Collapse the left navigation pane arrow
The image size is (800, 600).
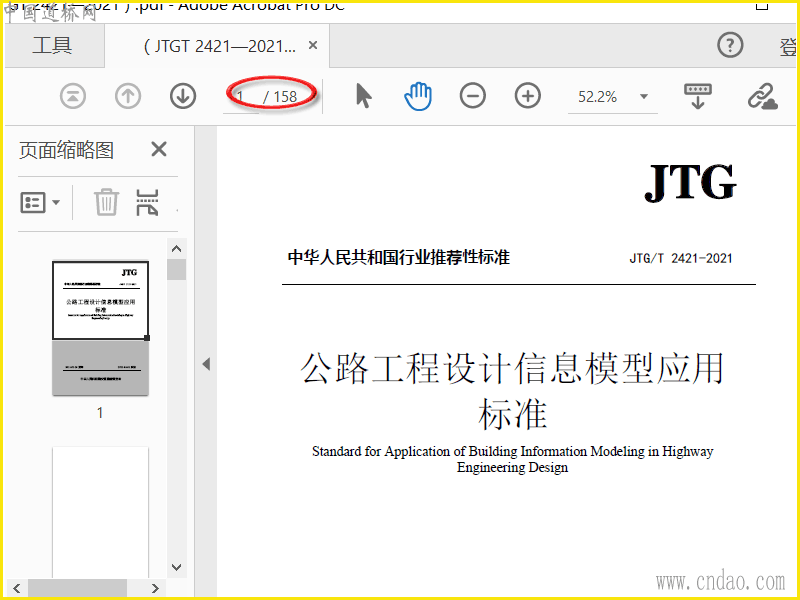(x=206, y=364)
